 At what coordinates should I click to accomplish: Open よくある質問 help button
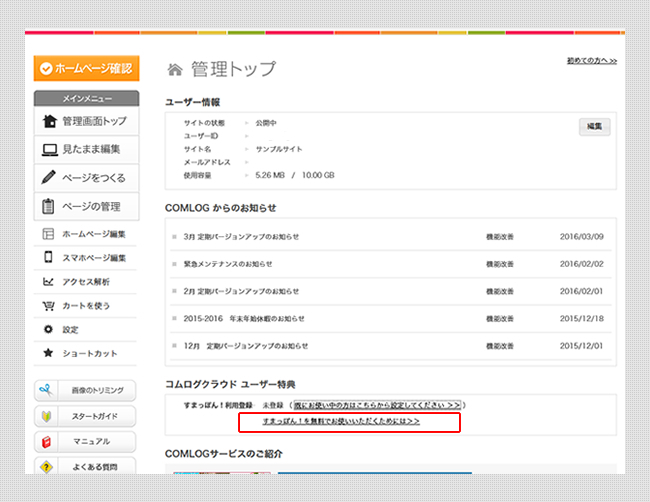85,466
